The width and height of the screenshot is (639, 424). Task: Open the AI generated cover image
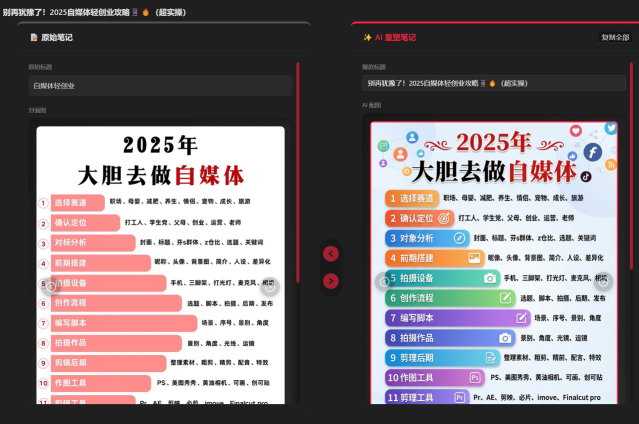tap(494, 263)
